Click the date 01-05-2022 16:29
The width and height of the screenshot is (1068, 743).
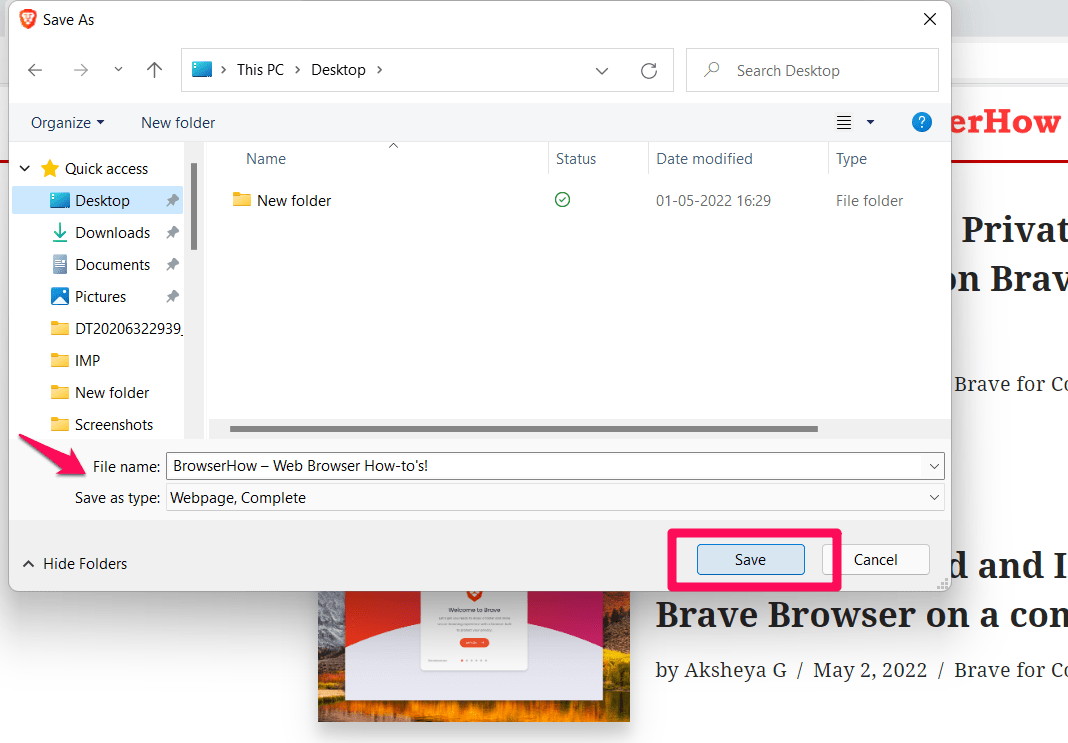[x=713, y=201]
